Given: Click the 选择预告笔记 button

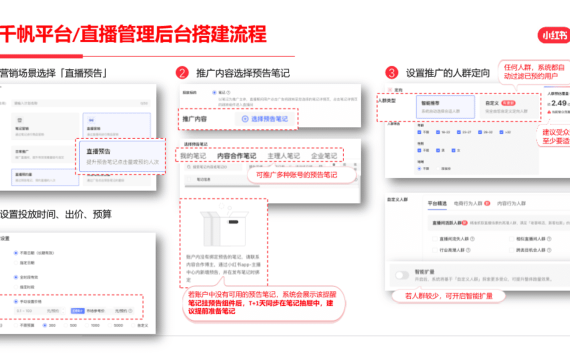Looking at the screenshot, I should (x=265, y=119).
